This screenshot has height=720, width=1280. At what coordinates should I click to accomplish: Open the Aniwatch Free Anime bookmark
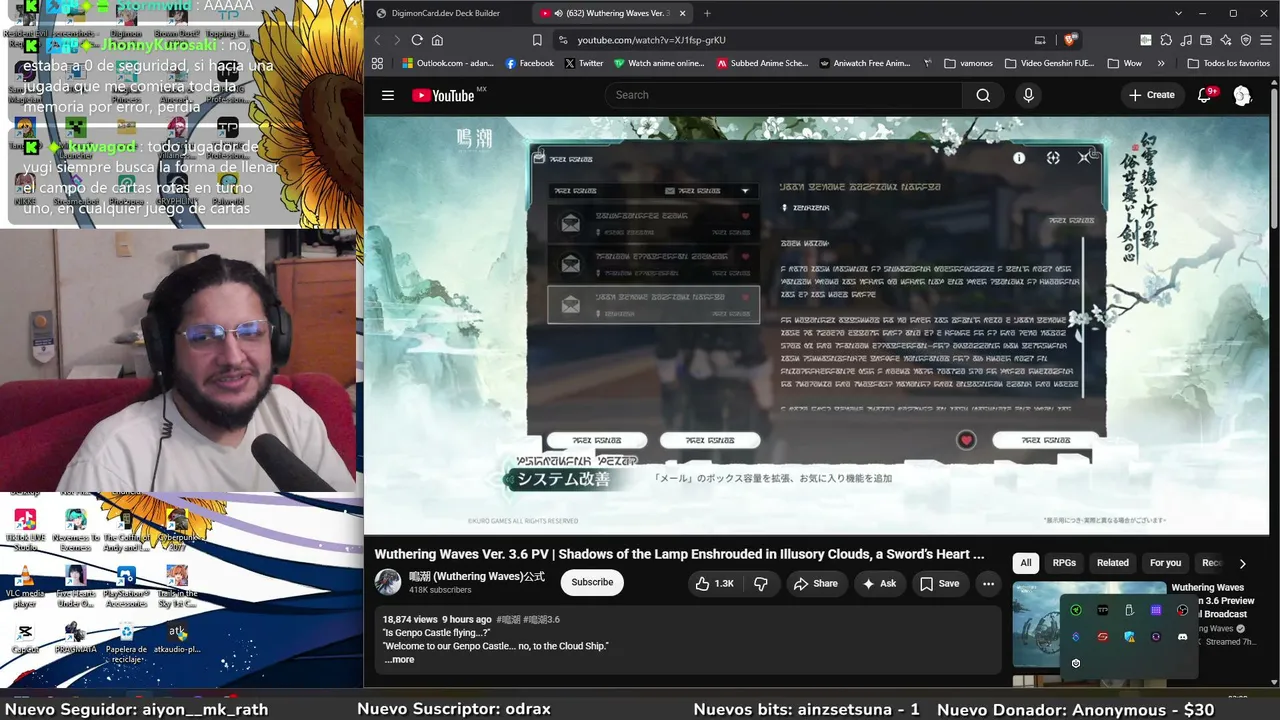tap(864, 63)
